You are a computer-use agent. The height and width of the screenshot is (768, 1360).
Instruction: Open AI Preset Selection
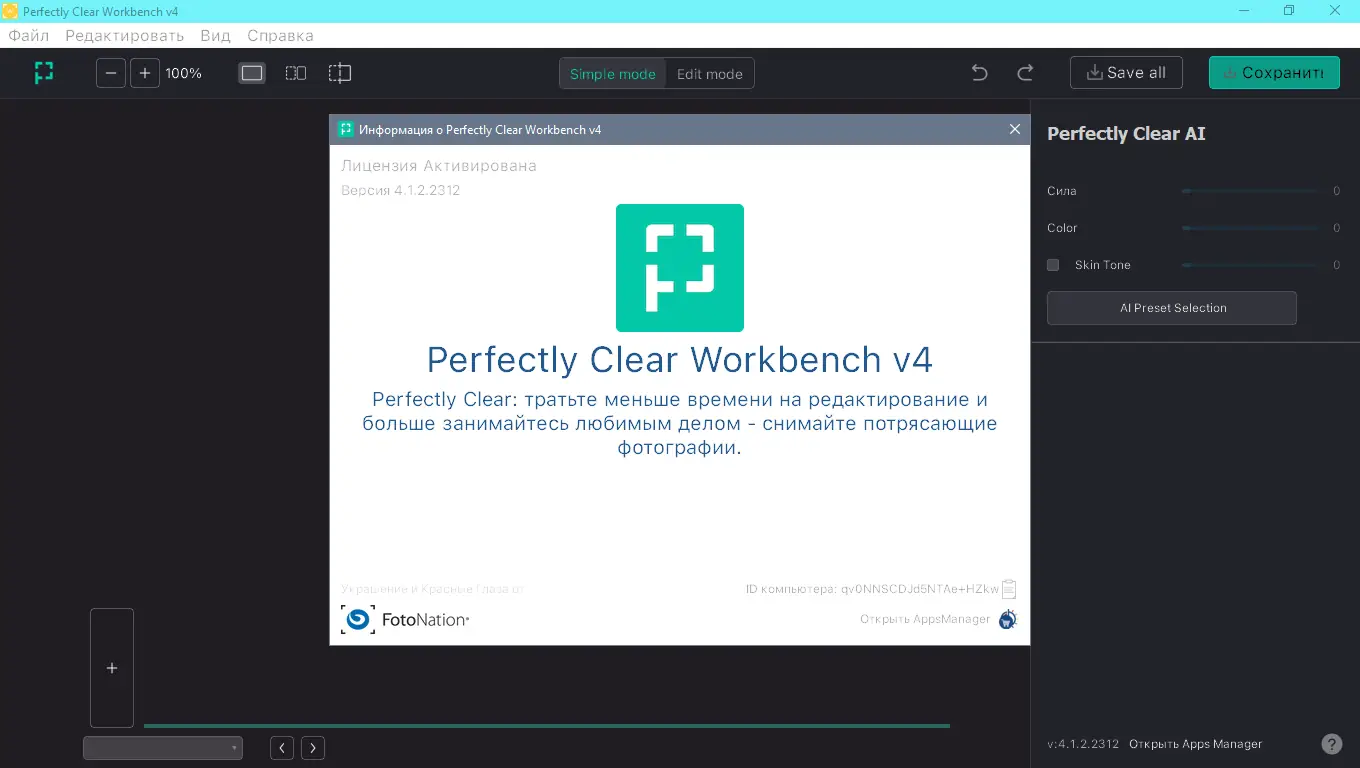click(1172, 308)
